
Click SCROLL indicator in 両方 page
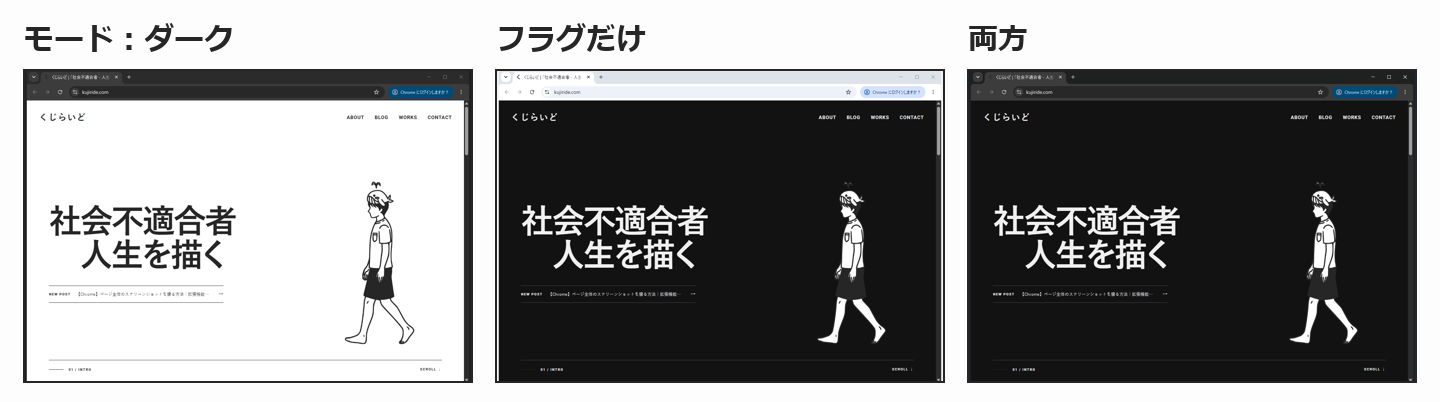(x=1374, y=369)
